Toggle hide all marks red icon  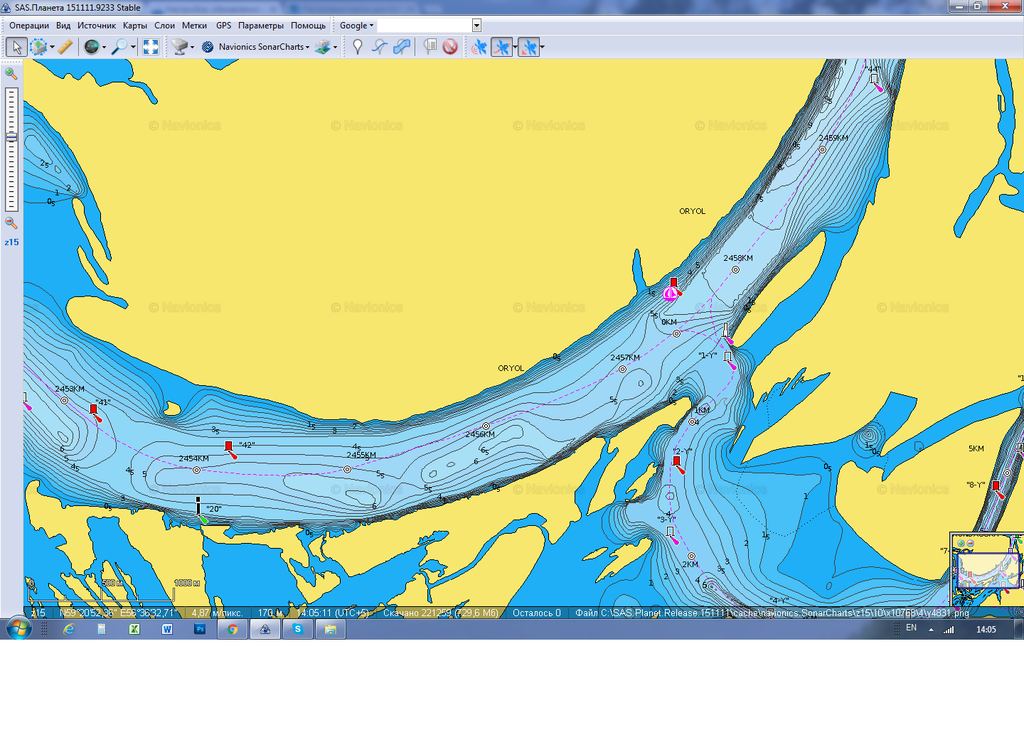(x=450, y=47)
